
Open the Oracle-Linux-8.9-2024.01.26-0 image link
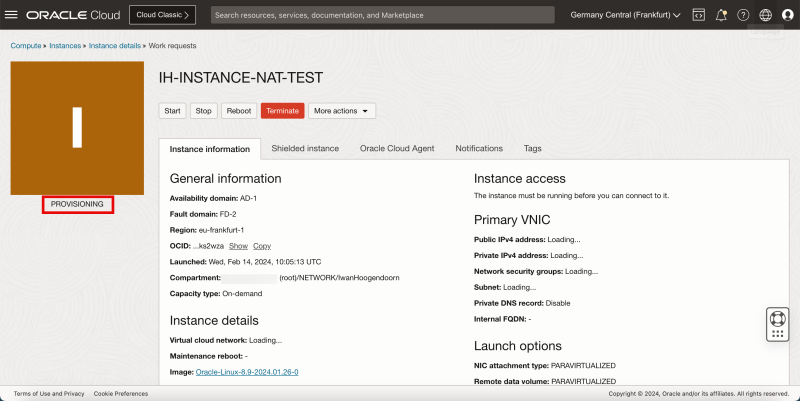point(247,372)
